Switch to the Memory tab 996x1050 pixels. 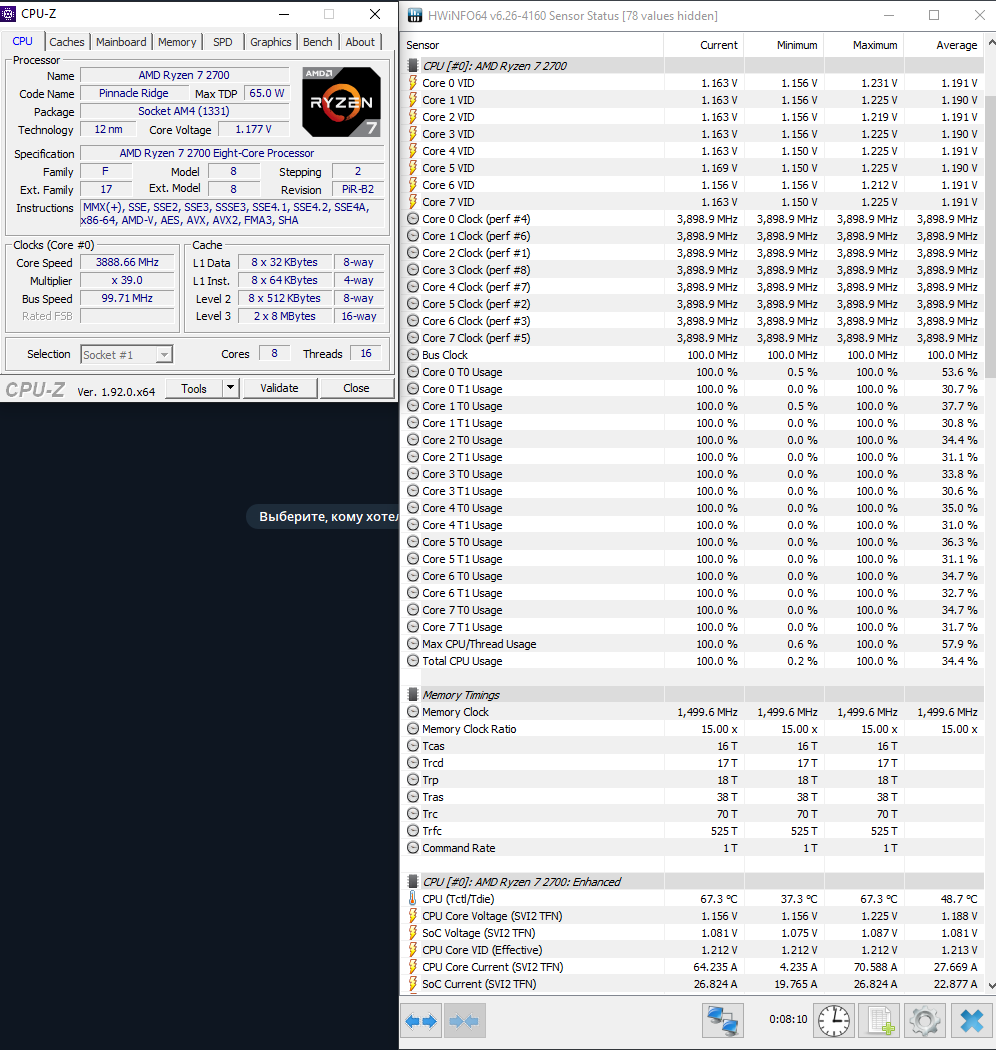(177, 42)
